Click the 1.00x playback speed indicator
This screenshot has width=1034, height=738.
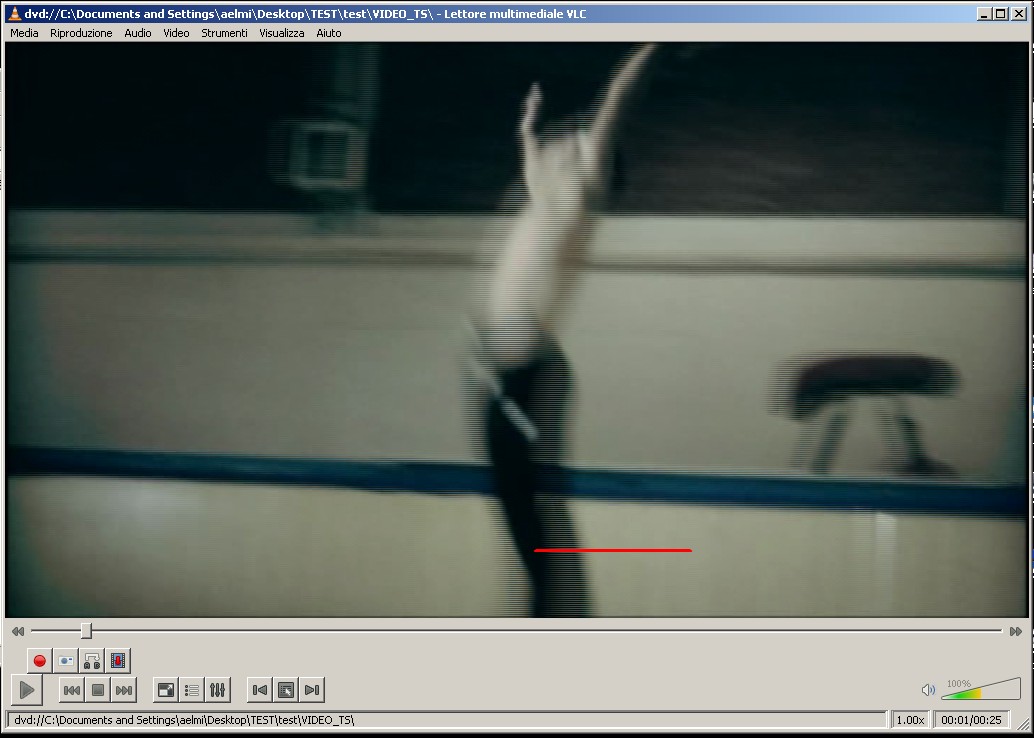coord(910,720)
